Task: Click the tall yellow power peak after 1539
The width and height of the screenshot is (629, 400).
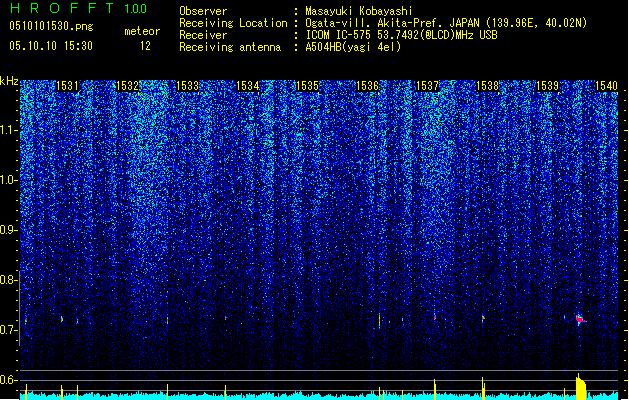Action: (580, 386)
